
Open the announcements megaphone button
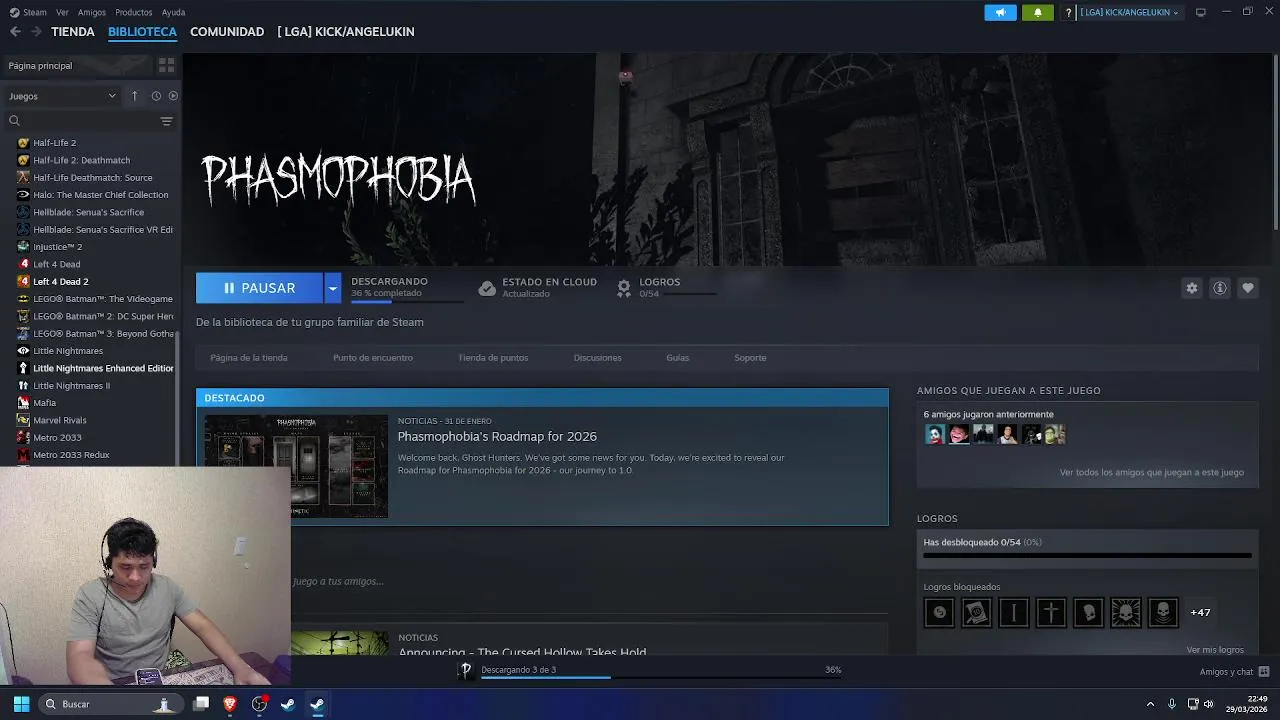[x=1000, y=12]
